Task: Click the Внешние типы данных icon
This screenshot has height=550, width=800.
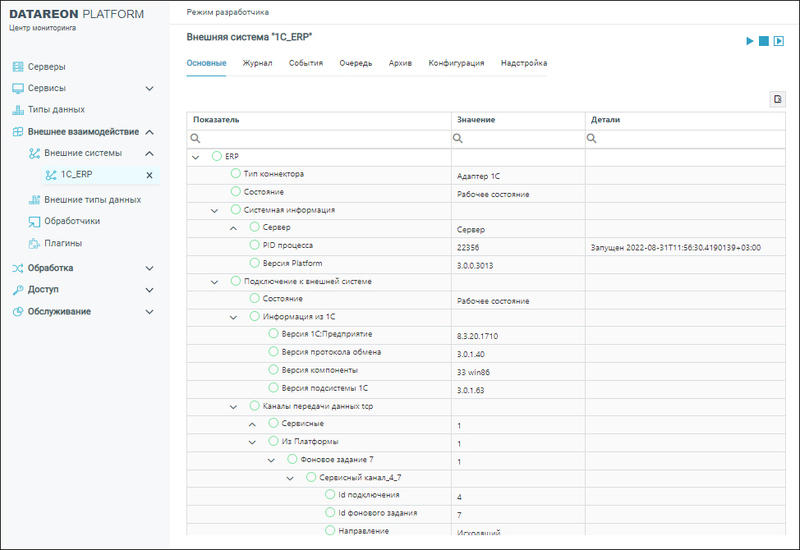Action: pyautogui.click(x=34, y=200)
